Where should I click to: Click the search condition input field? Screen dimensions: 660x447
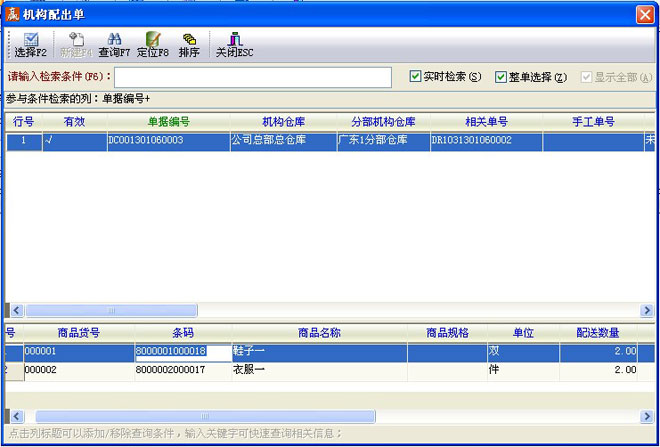coord(252,77)
